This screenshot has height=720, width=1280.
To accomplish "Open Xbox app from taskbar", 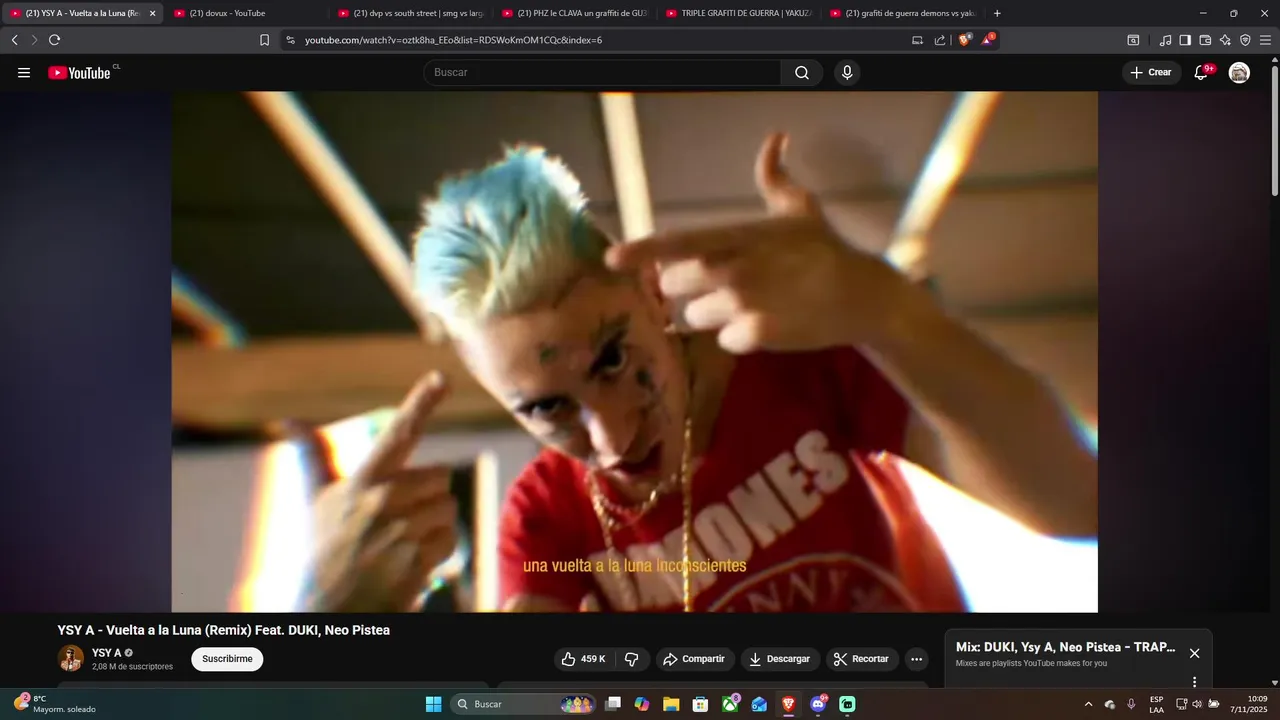I will 731,704.
